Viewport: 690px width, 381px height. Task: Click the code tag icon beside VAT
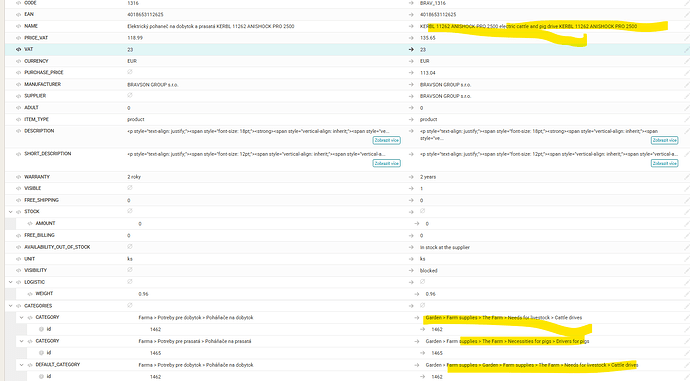point(18,49)
